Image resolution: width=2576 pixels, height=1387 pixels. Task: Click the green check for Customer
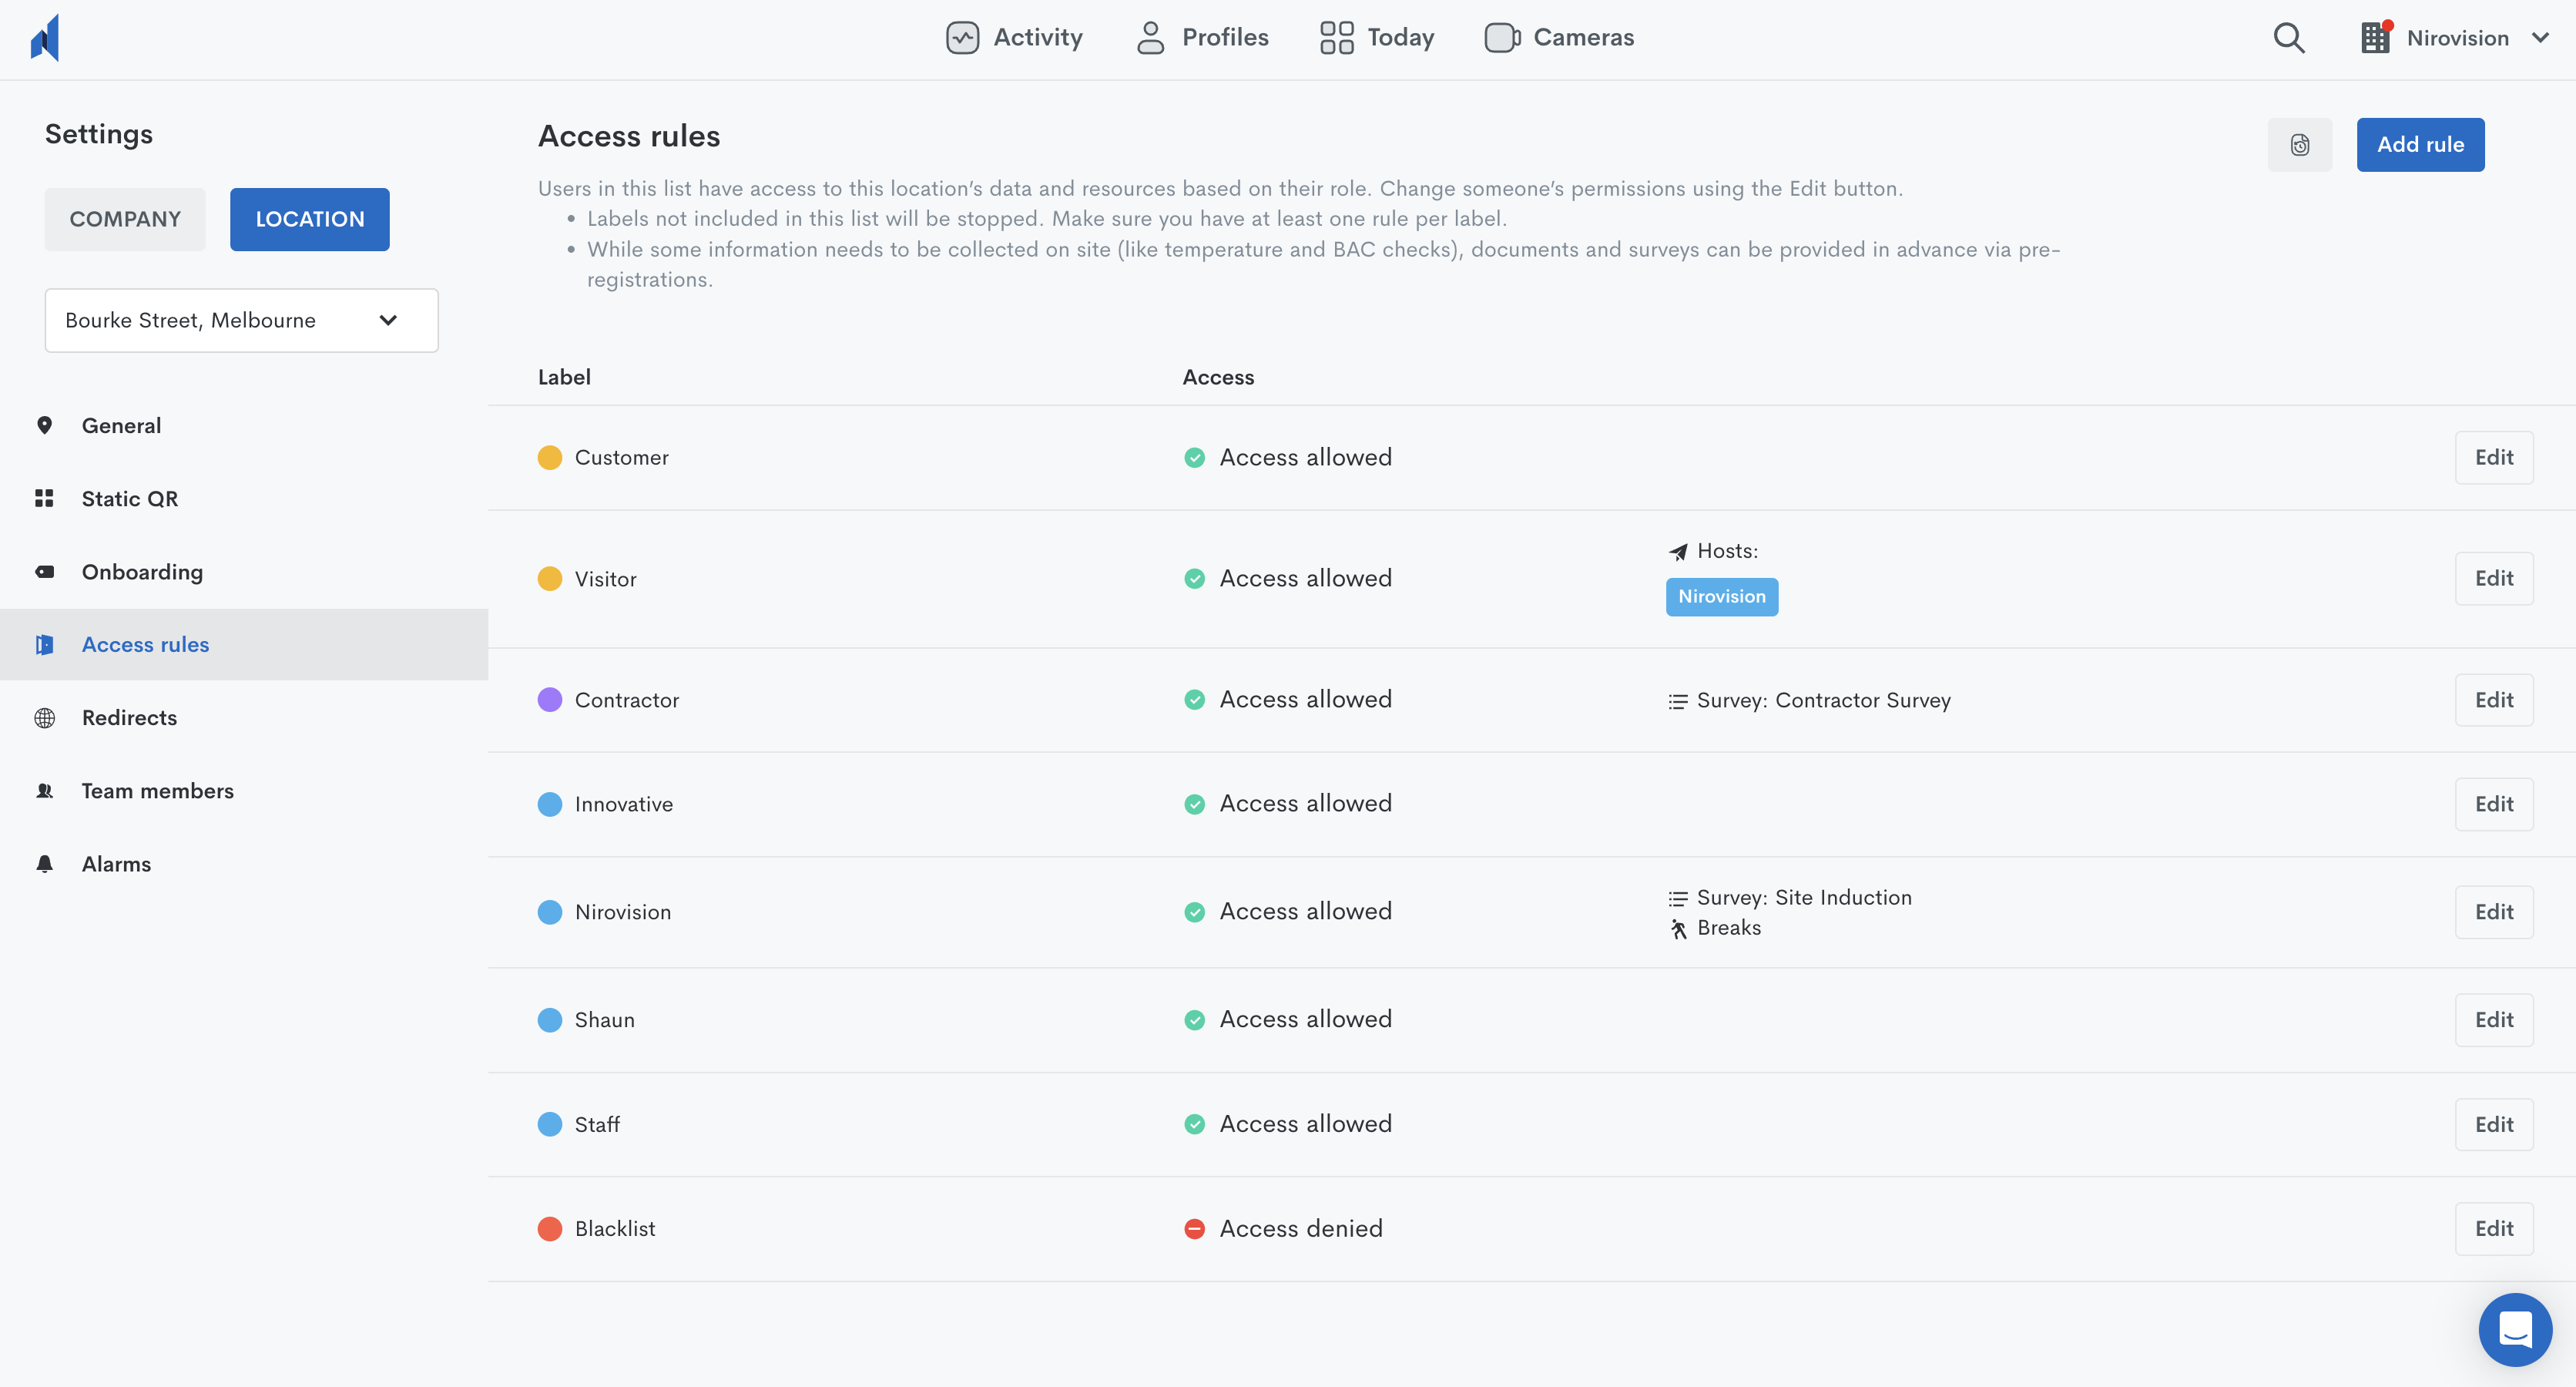pos(1194,458)
